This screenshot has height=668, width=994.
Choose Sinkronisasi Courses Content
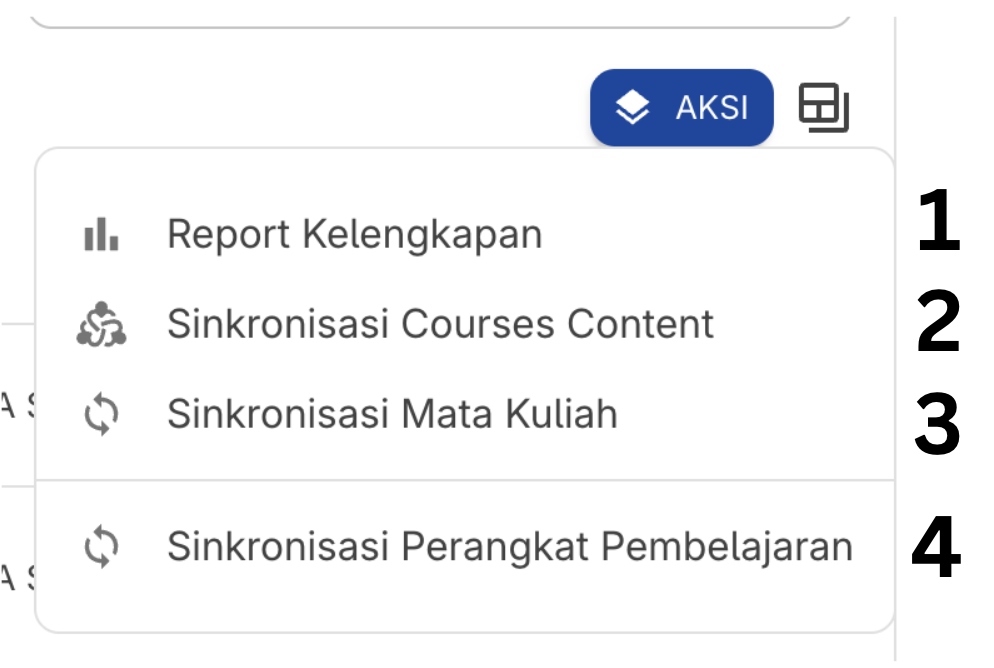pos(465,324)
